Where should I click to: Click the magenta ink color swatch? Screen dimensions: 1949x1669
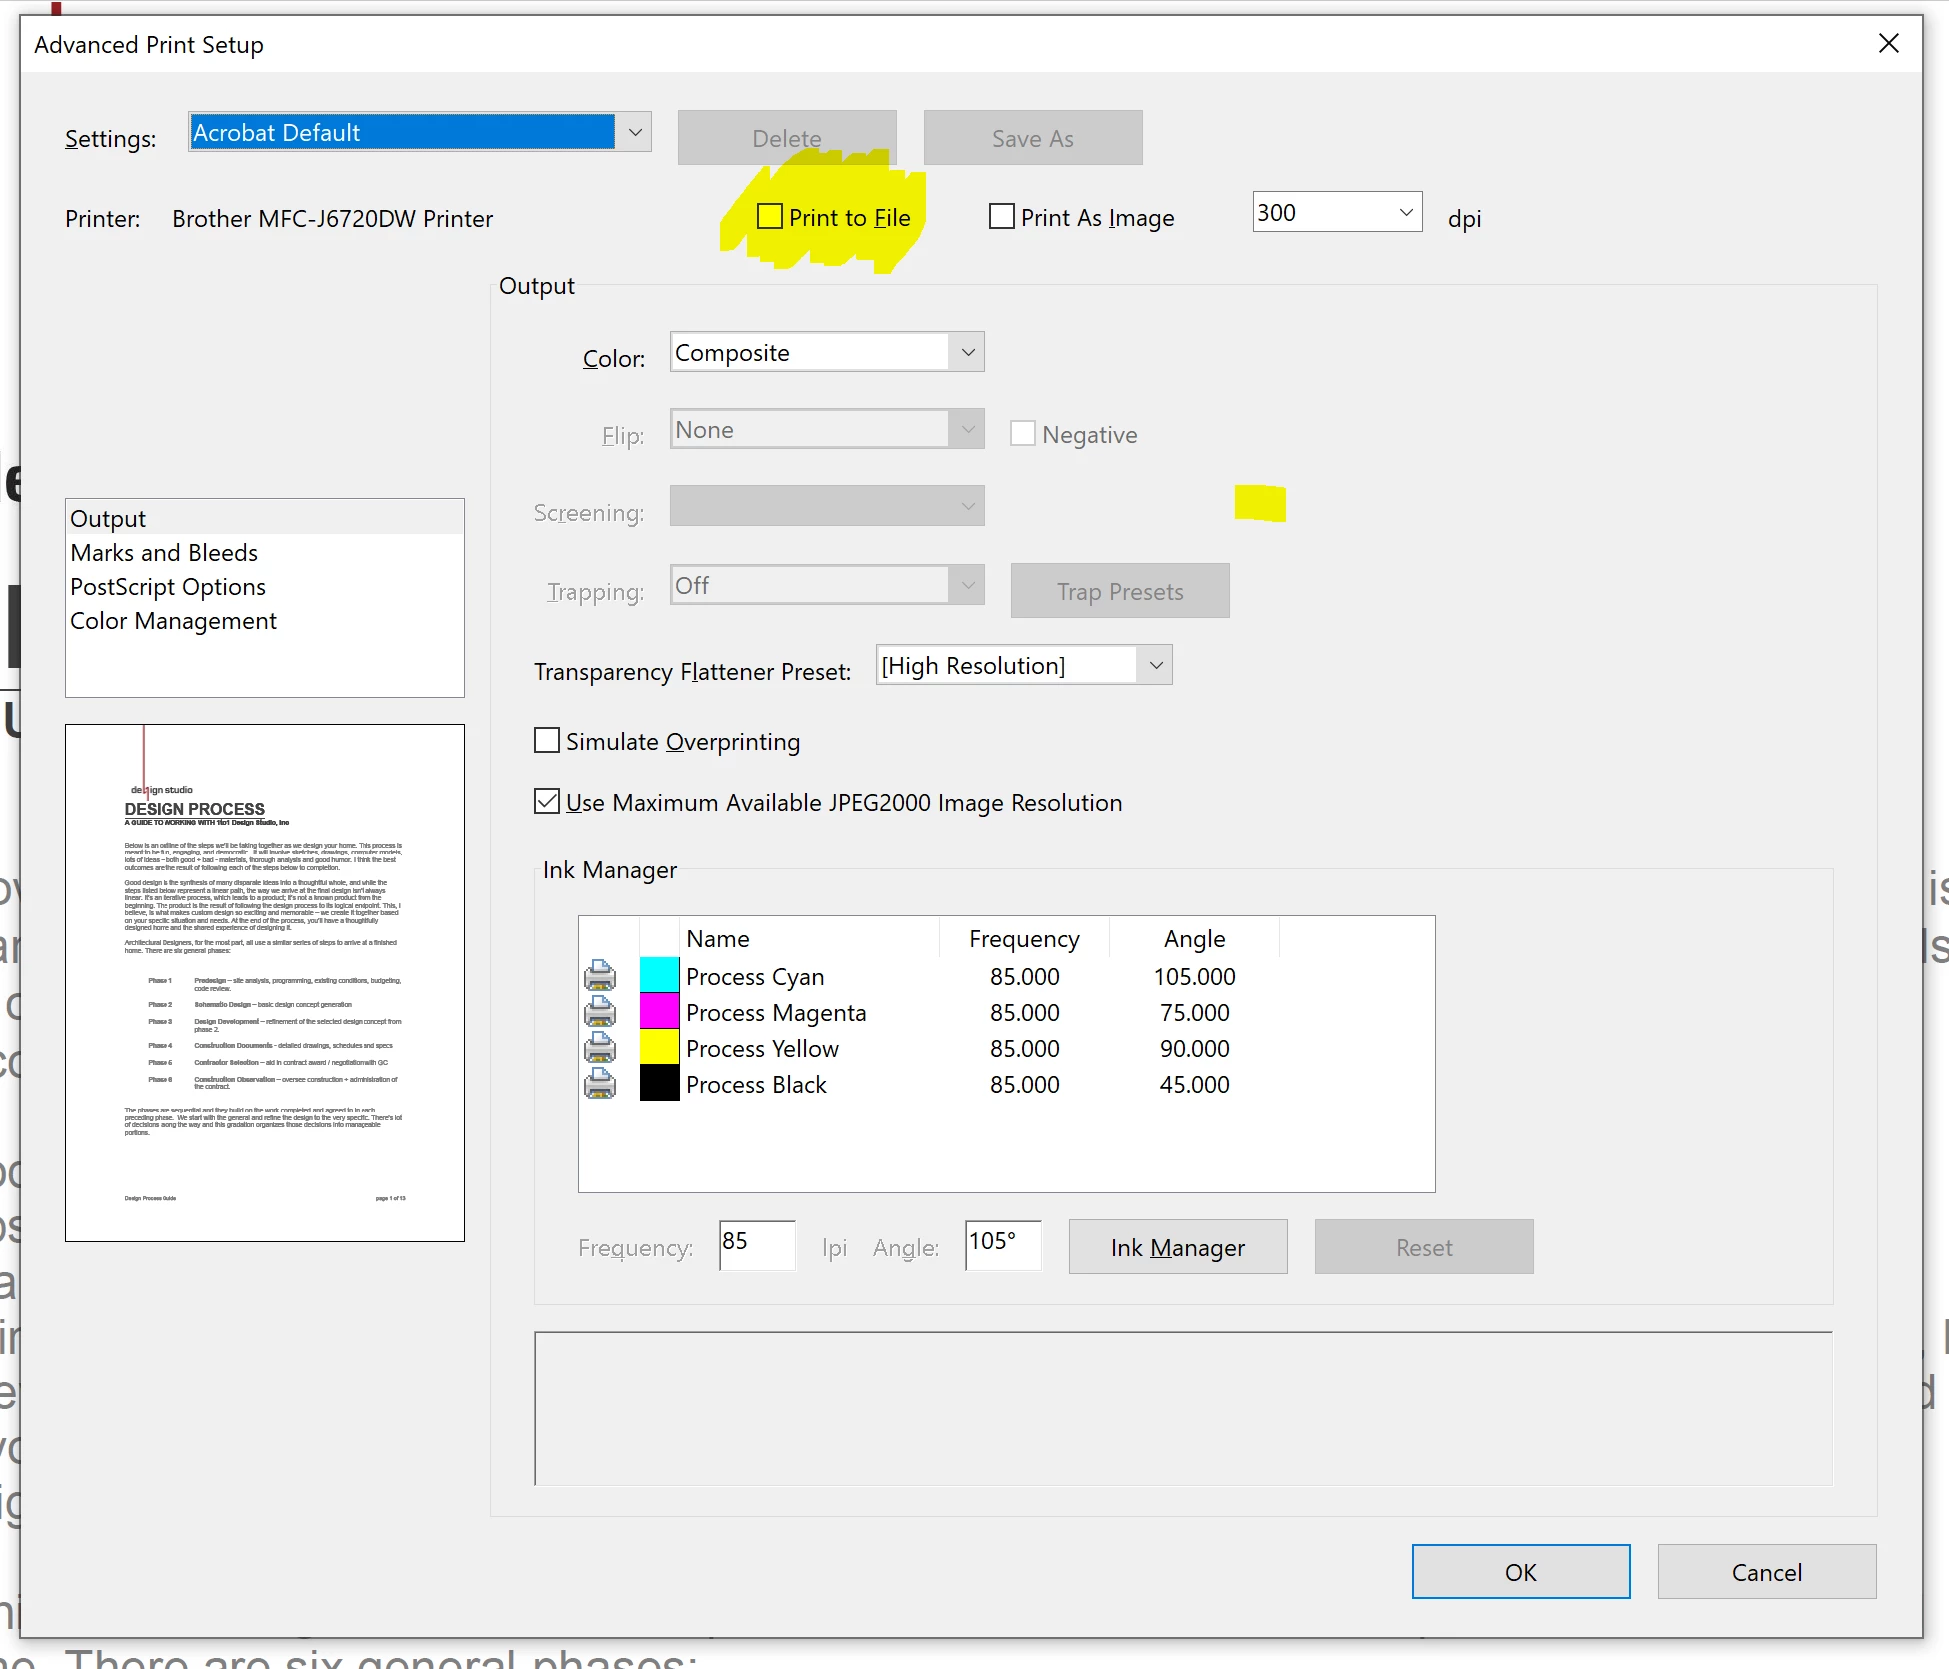(x=659, y=1012)
